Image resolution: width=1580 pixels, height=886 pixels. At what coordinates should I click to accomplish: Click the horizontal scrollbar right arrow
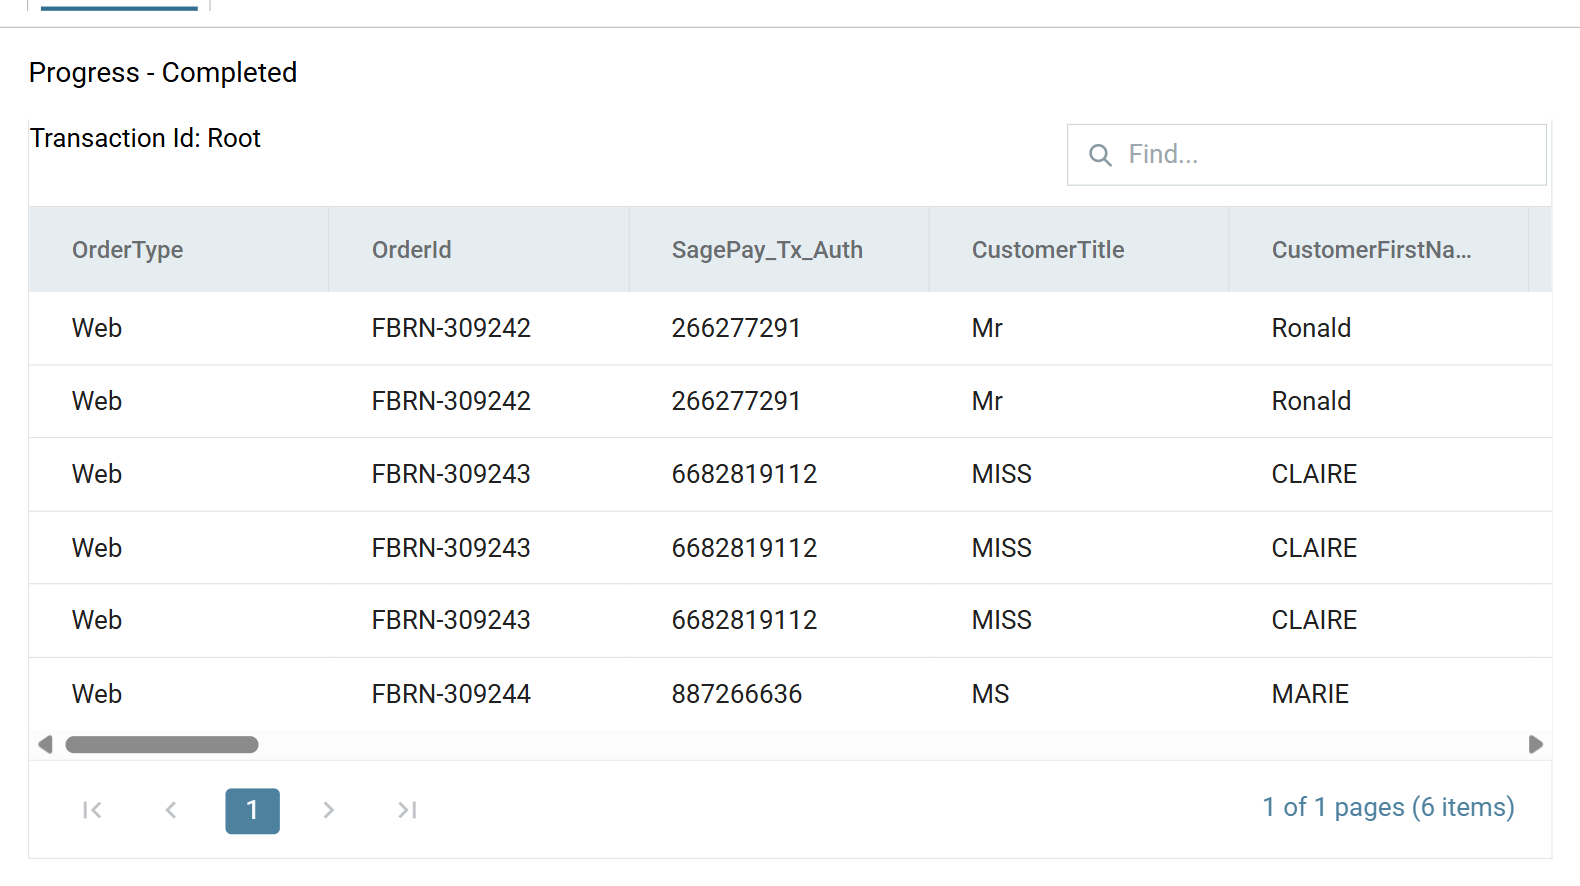pos(1536,744)
